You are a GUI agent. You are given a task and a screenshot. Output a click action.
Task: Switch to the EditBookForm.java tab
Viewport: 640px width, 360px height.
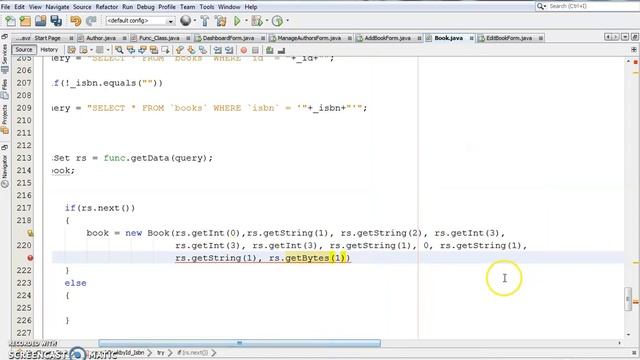click(x=509, y=38)
